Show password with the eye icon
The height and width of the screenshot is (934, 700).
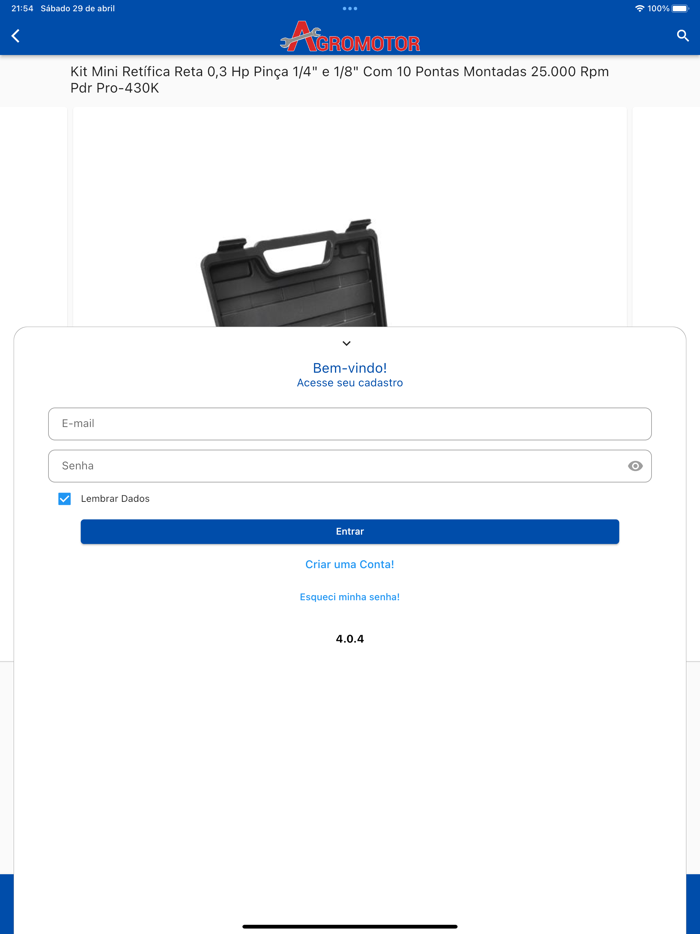635,466
